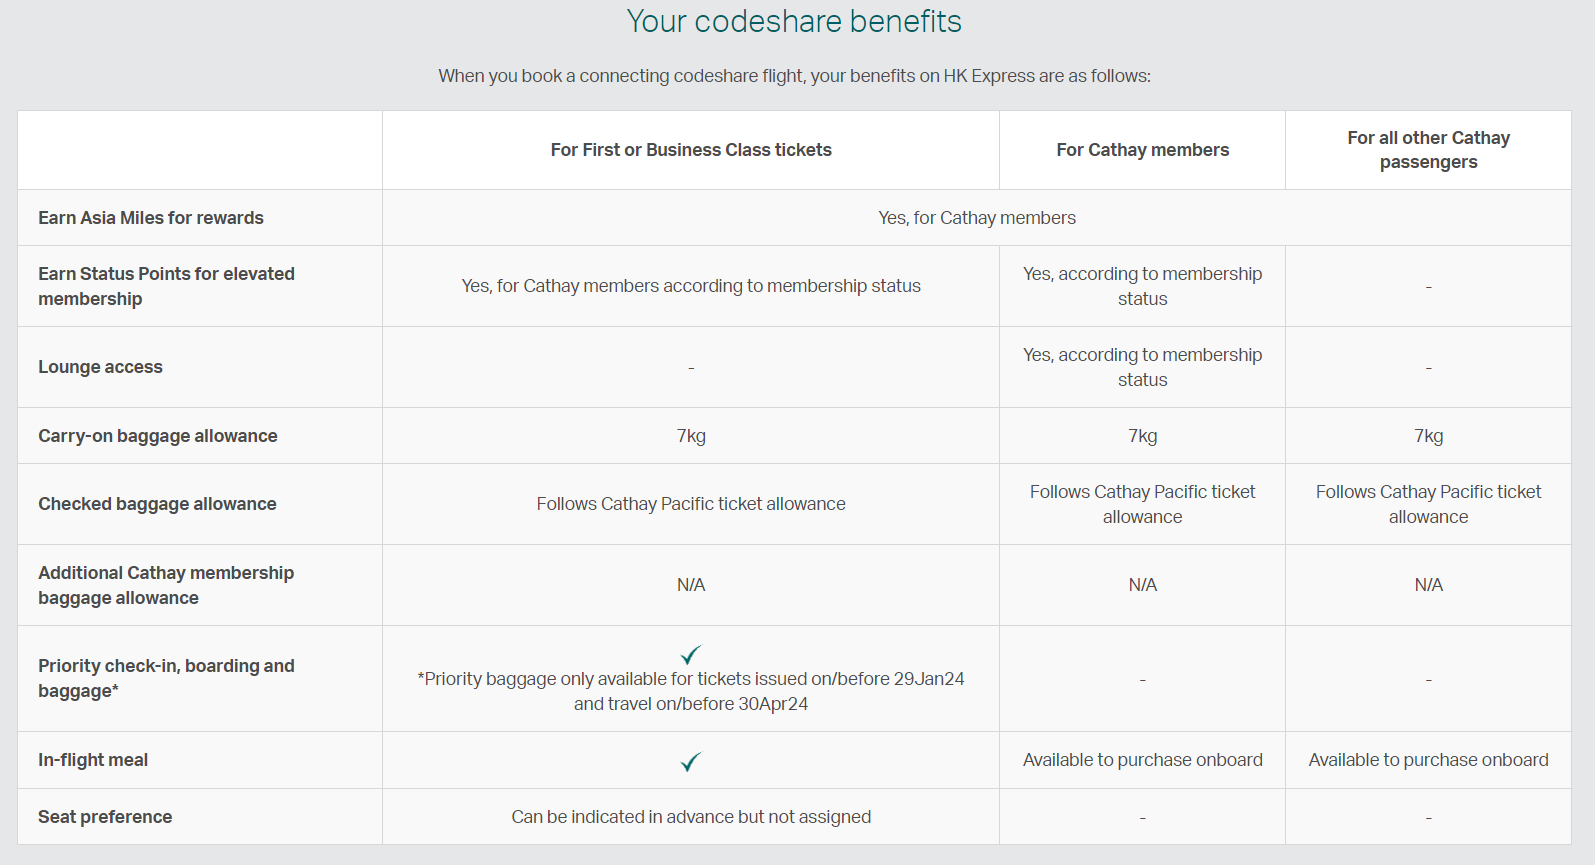Viewport: 1595px width, 865px height.
Task: Click the Priority baggage 29Jan24 footnote text
Action: tap(691, 691)
